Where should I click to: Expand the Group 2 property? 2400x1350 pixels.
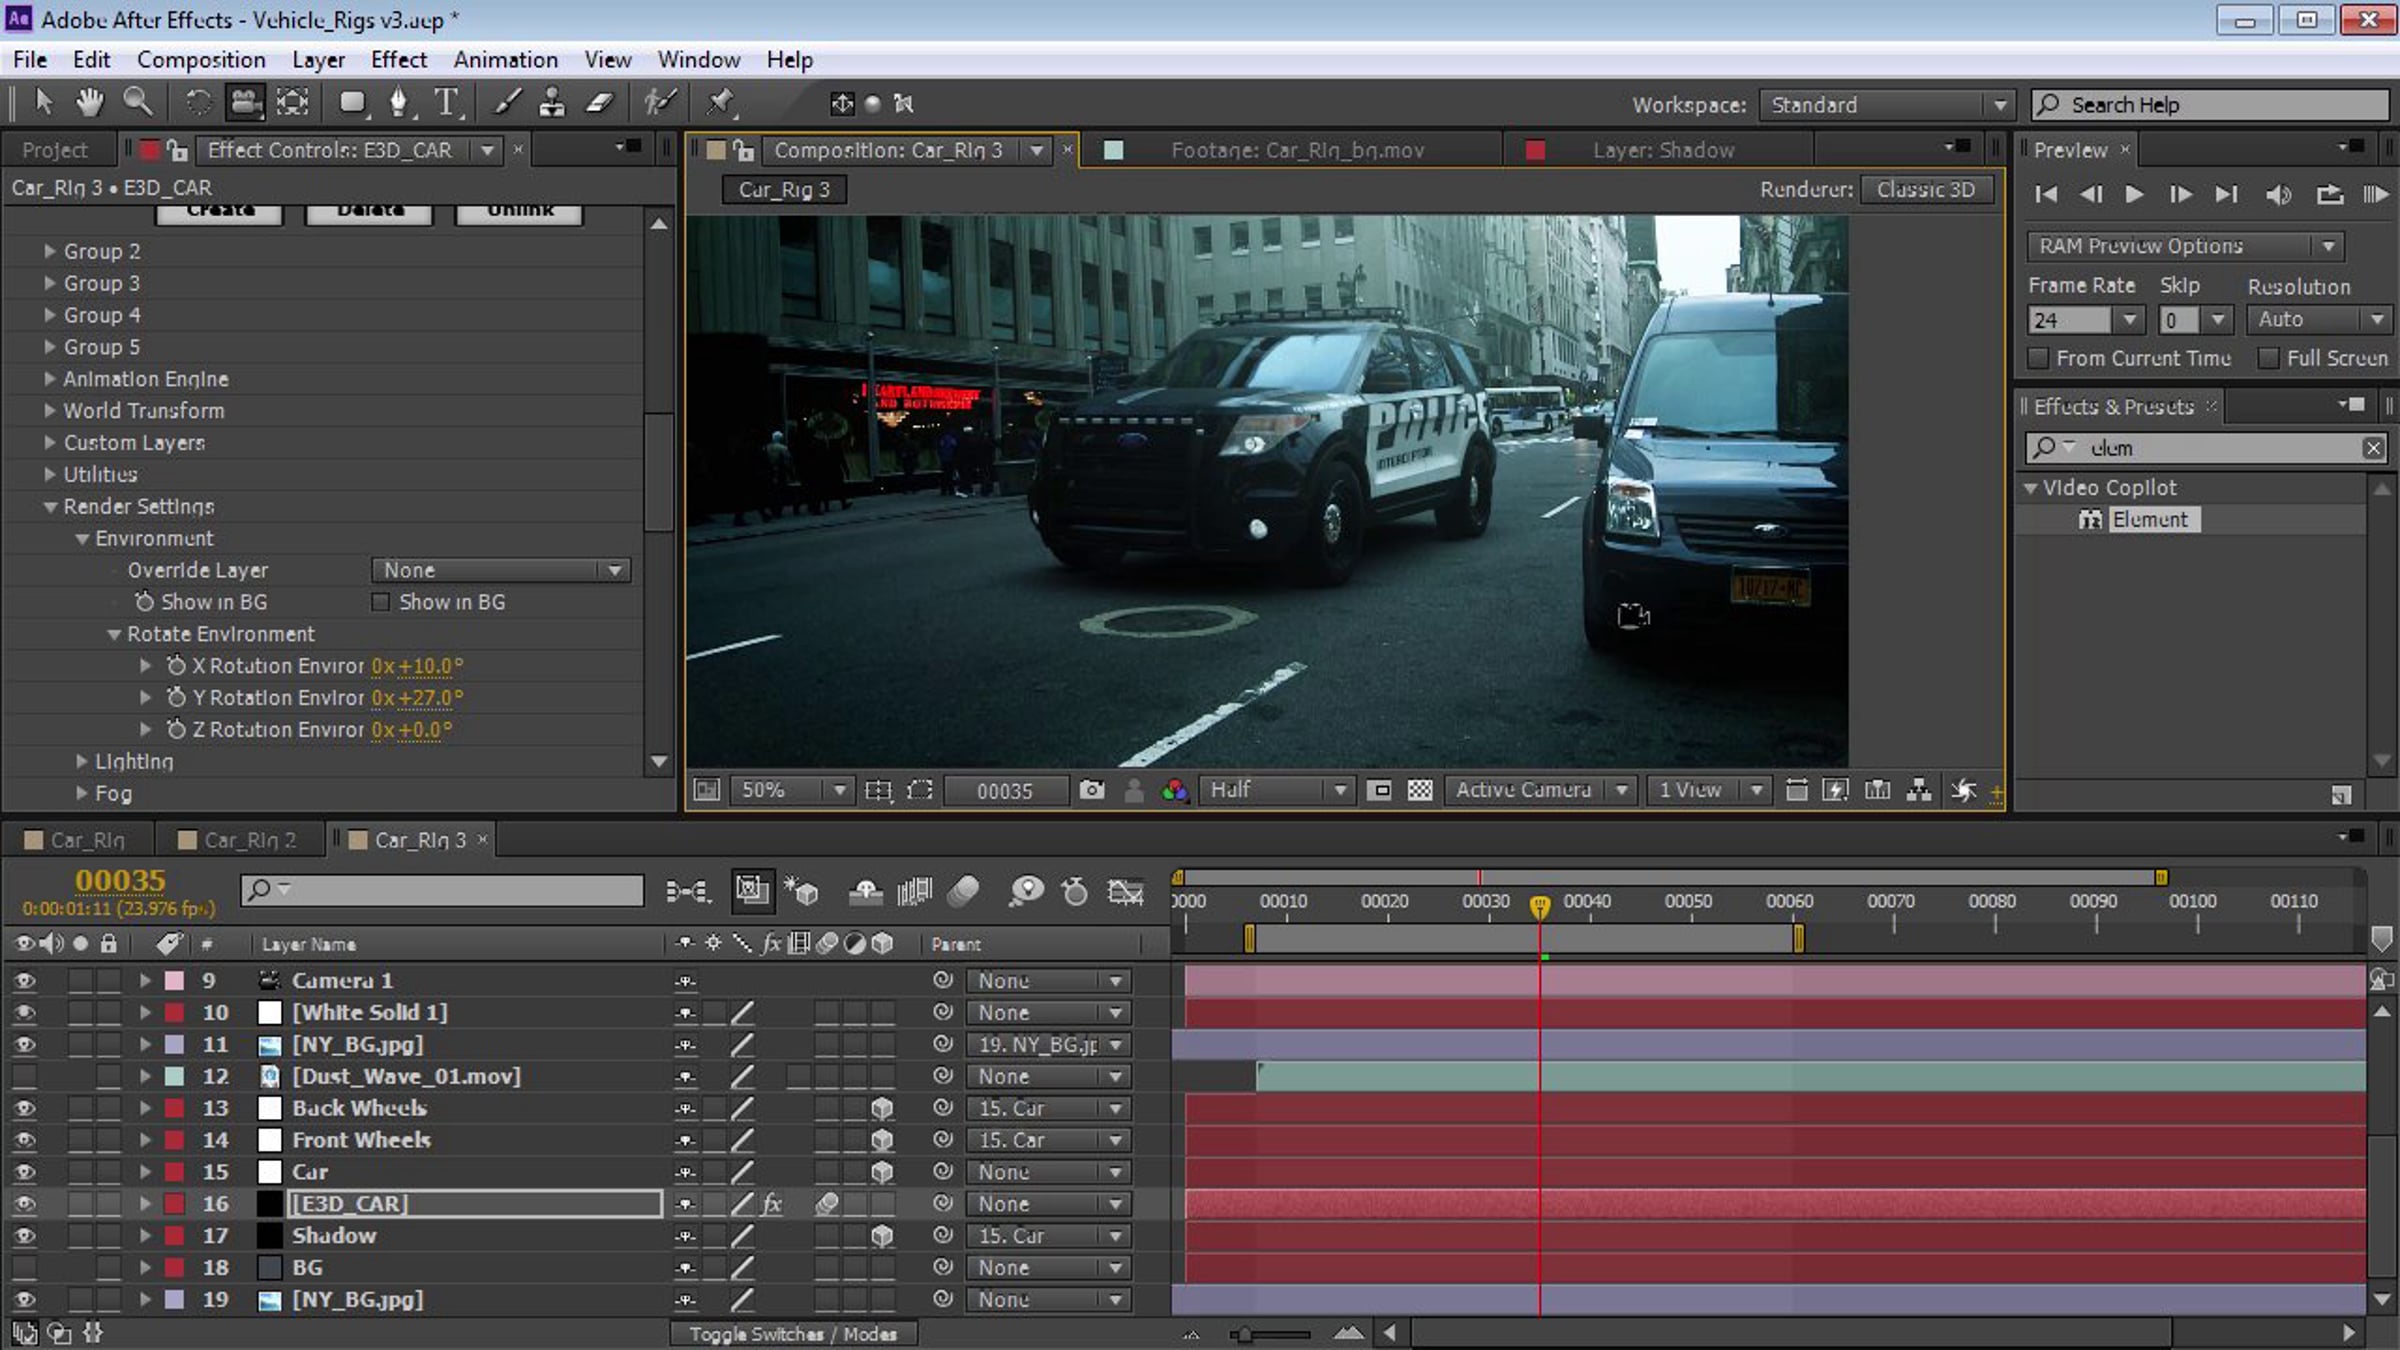[x=49, y=251]
